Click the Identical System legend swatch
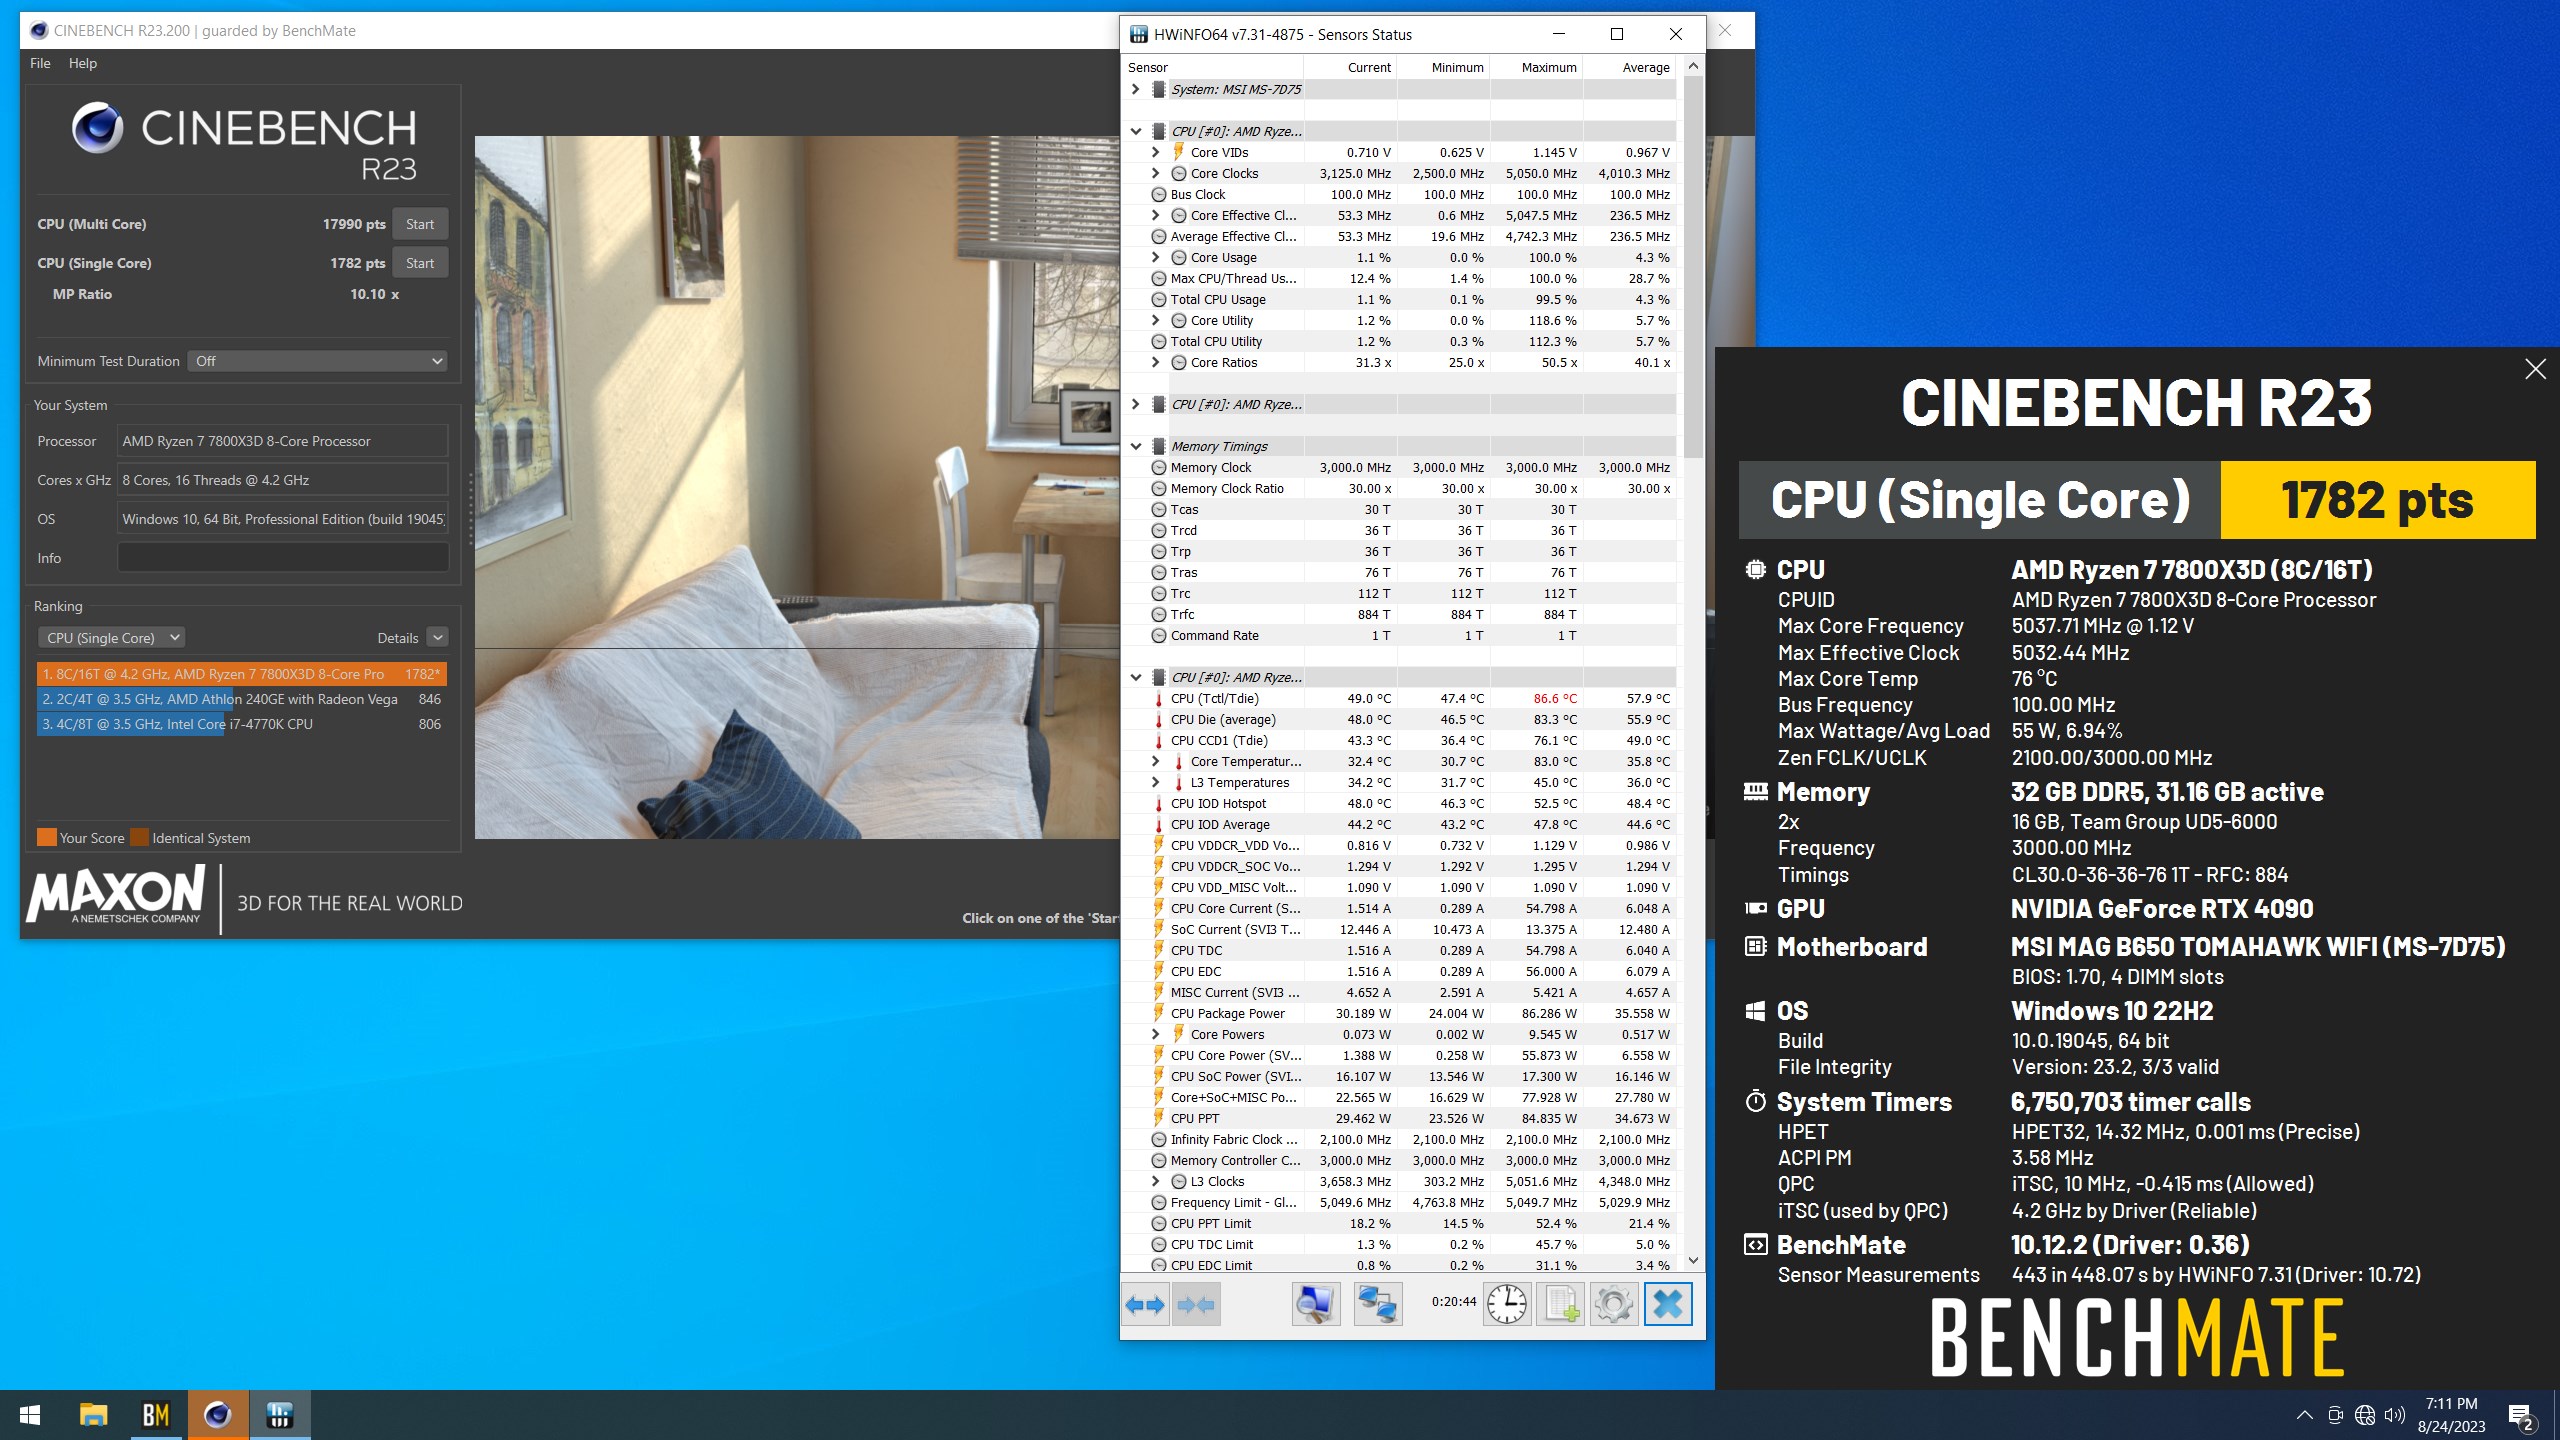 coord(139,838)
